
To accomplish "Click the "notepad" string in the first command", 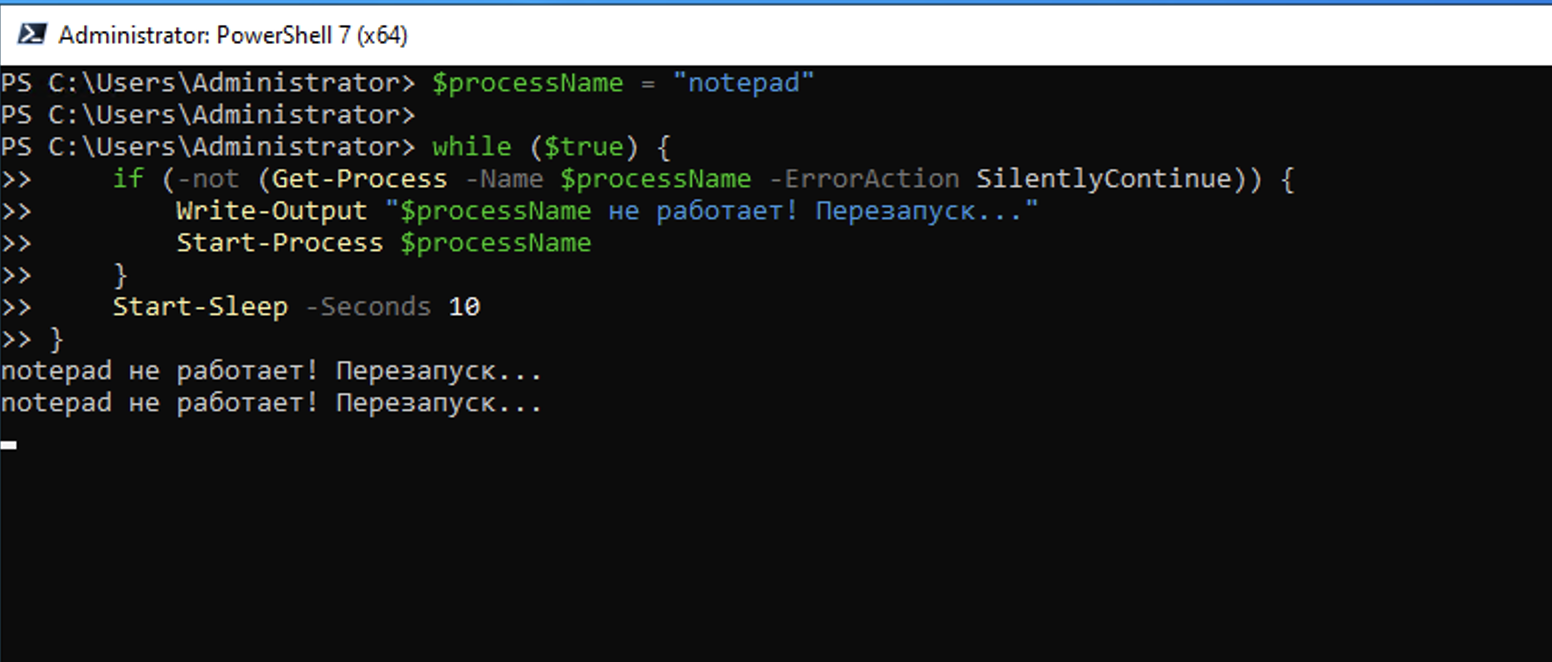I will [x=744, y=83].
